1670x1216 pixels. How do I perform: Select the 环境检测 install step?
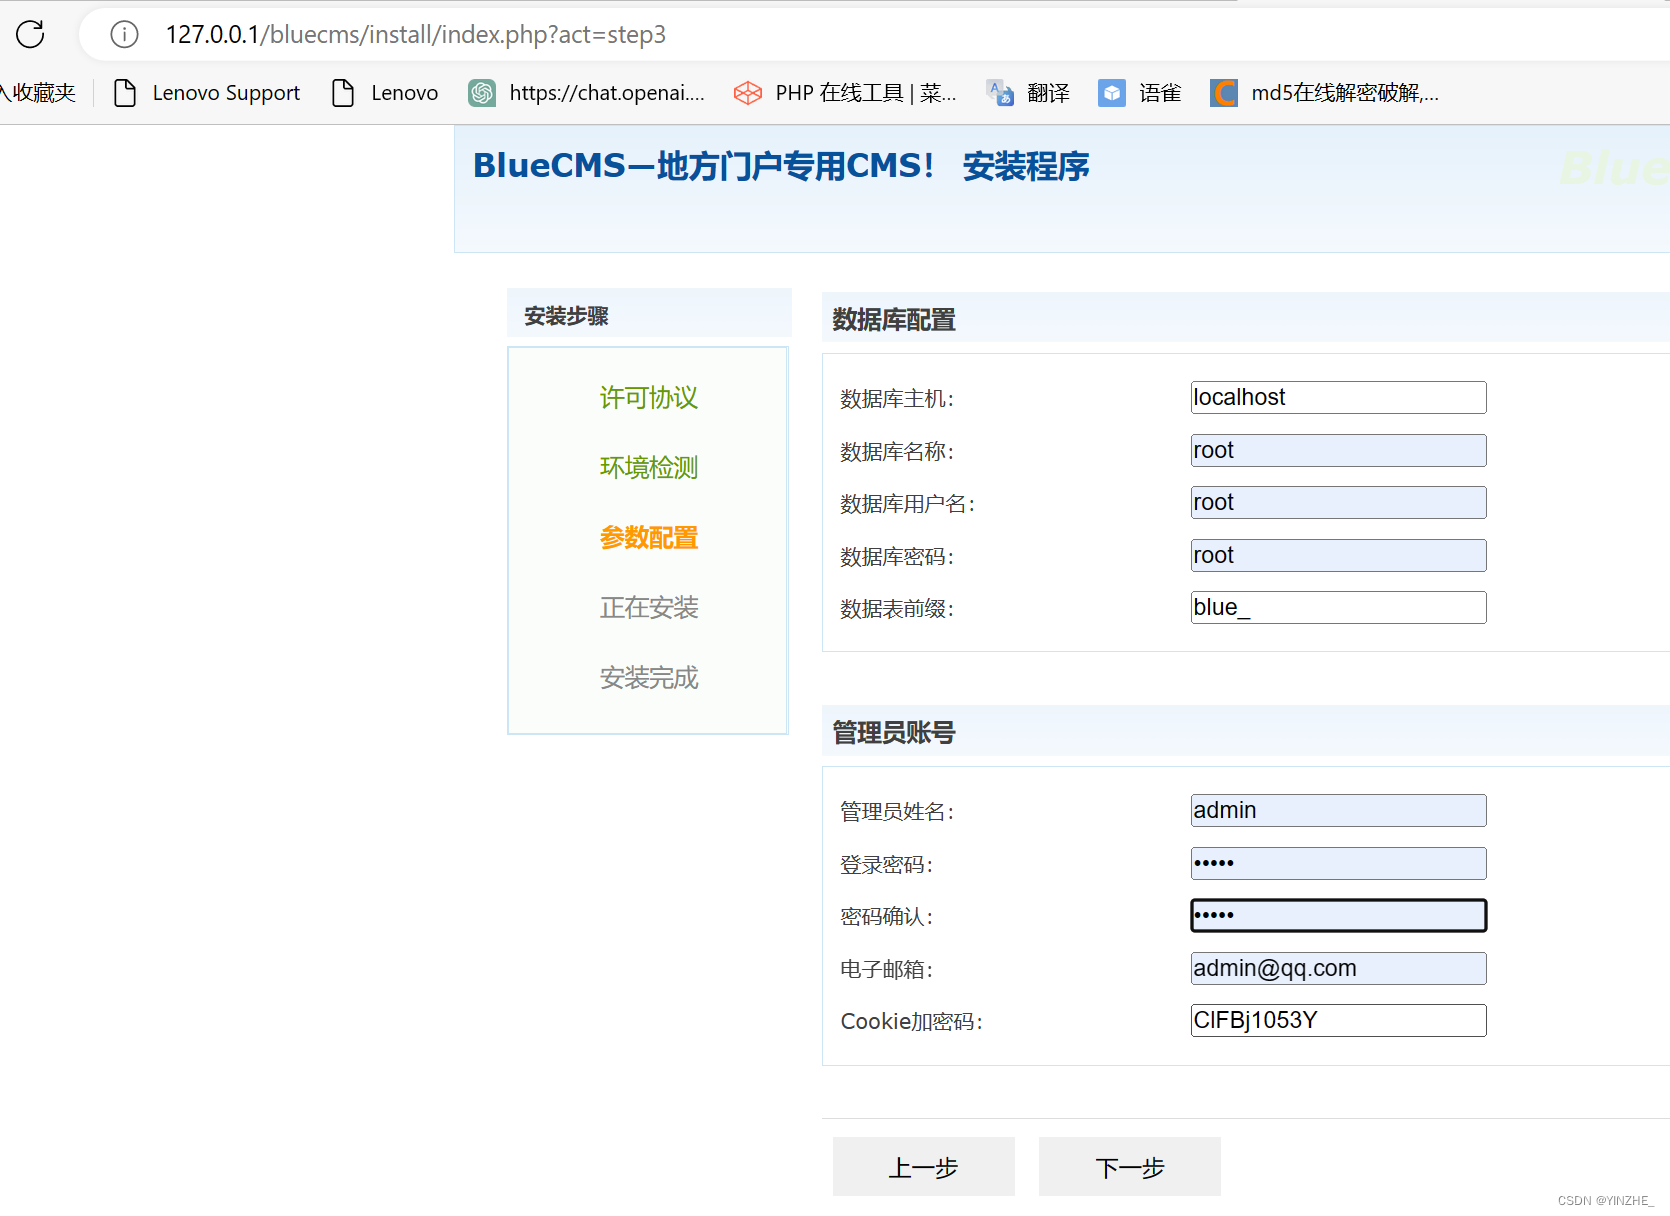click(x=648, y=468)
